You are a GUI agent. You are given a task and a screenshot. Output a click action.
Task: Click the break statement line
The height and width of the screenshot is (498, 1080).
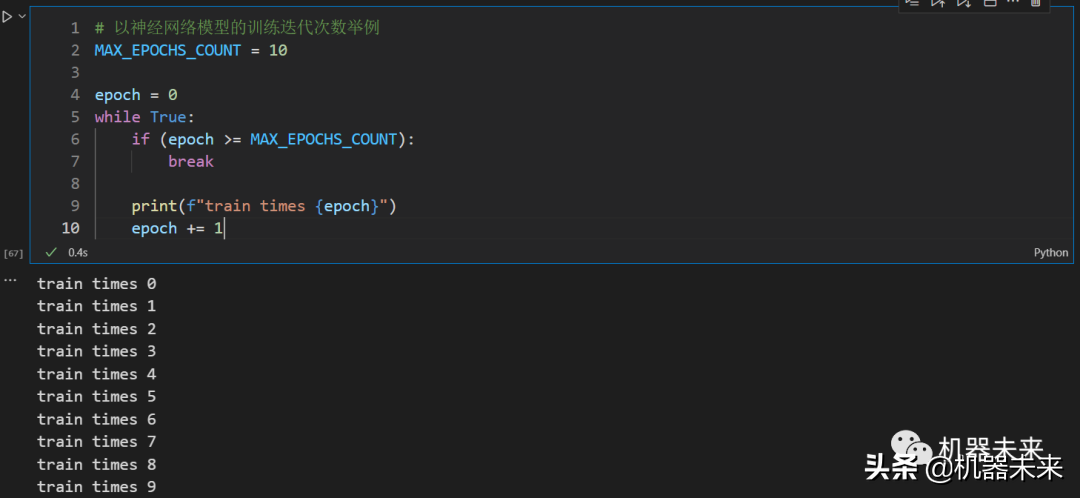pos(190,161)
